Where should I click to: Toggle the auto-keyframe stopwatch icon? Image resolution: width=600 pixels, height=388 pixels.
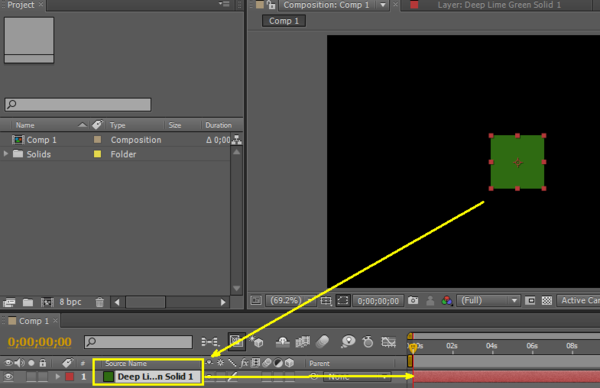368,341
